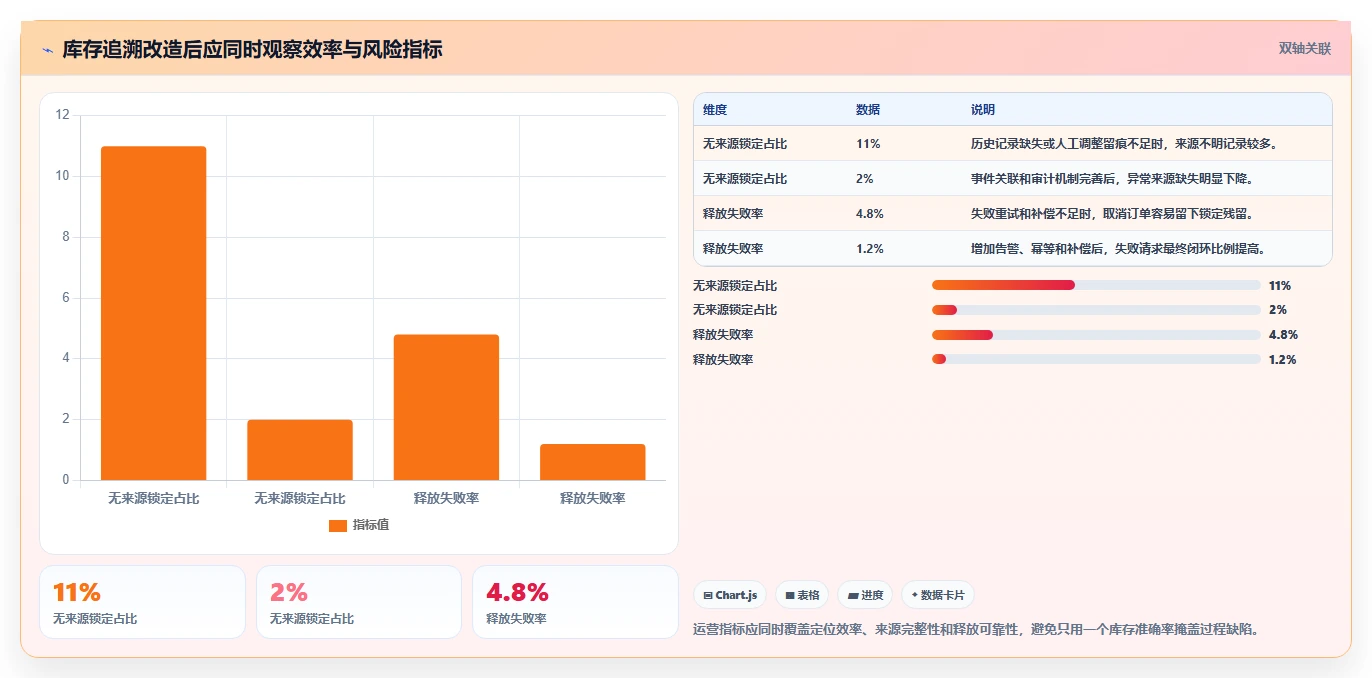Click the 1.2% value right of the progress bar
The image size is (1372, 678).
(1282, 360)
